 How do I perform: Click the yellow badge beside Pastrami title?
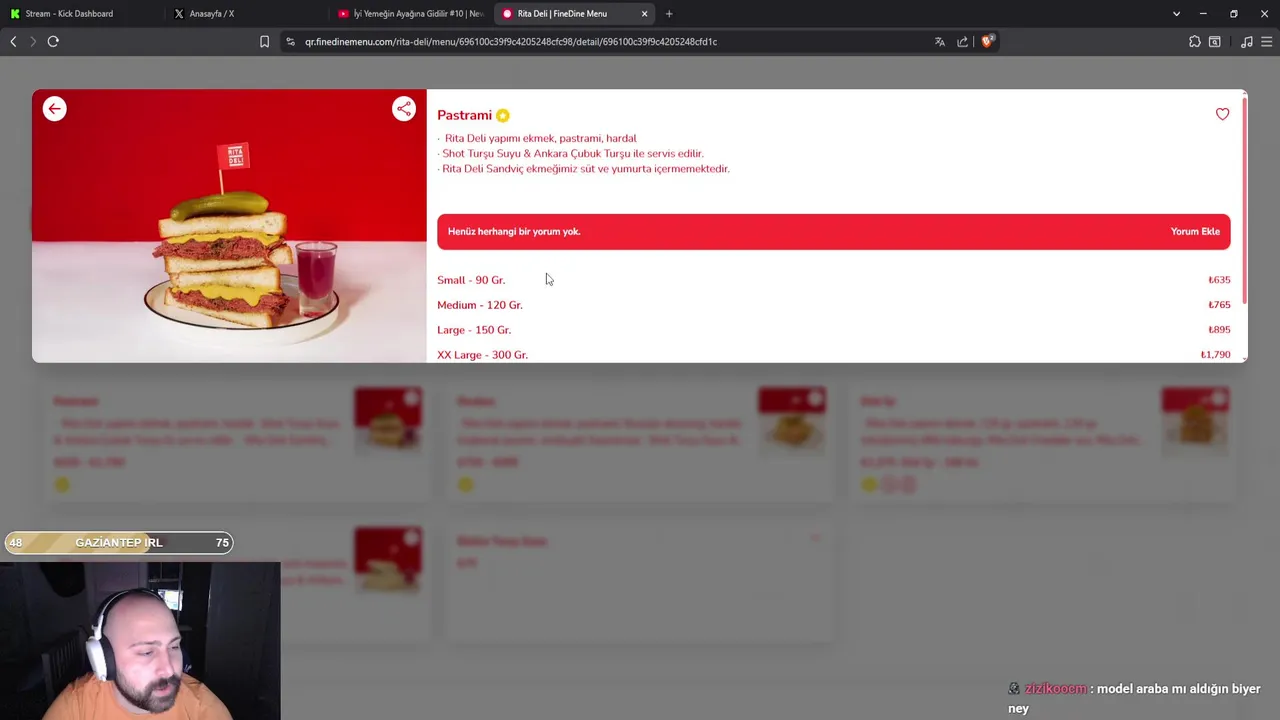coord(503,116)
